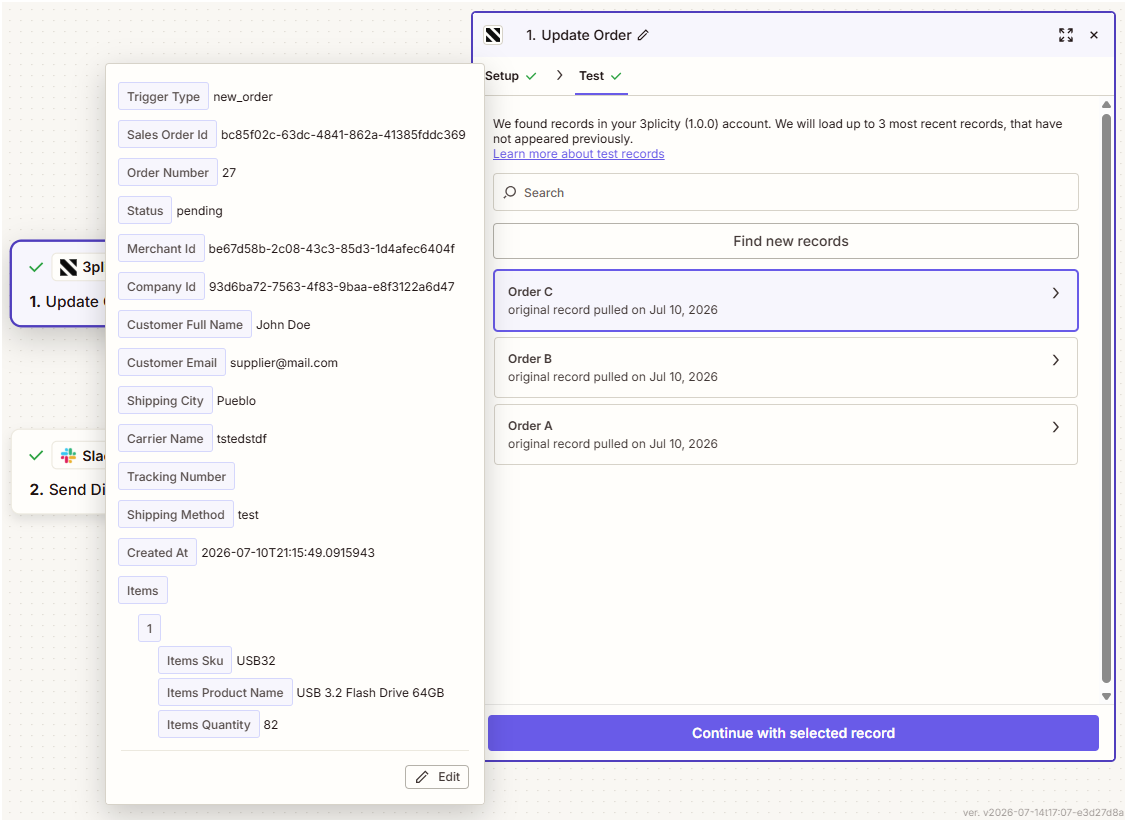Select the Order C record
This screenshot has width=1127, height=822.
tap(786, 300)
